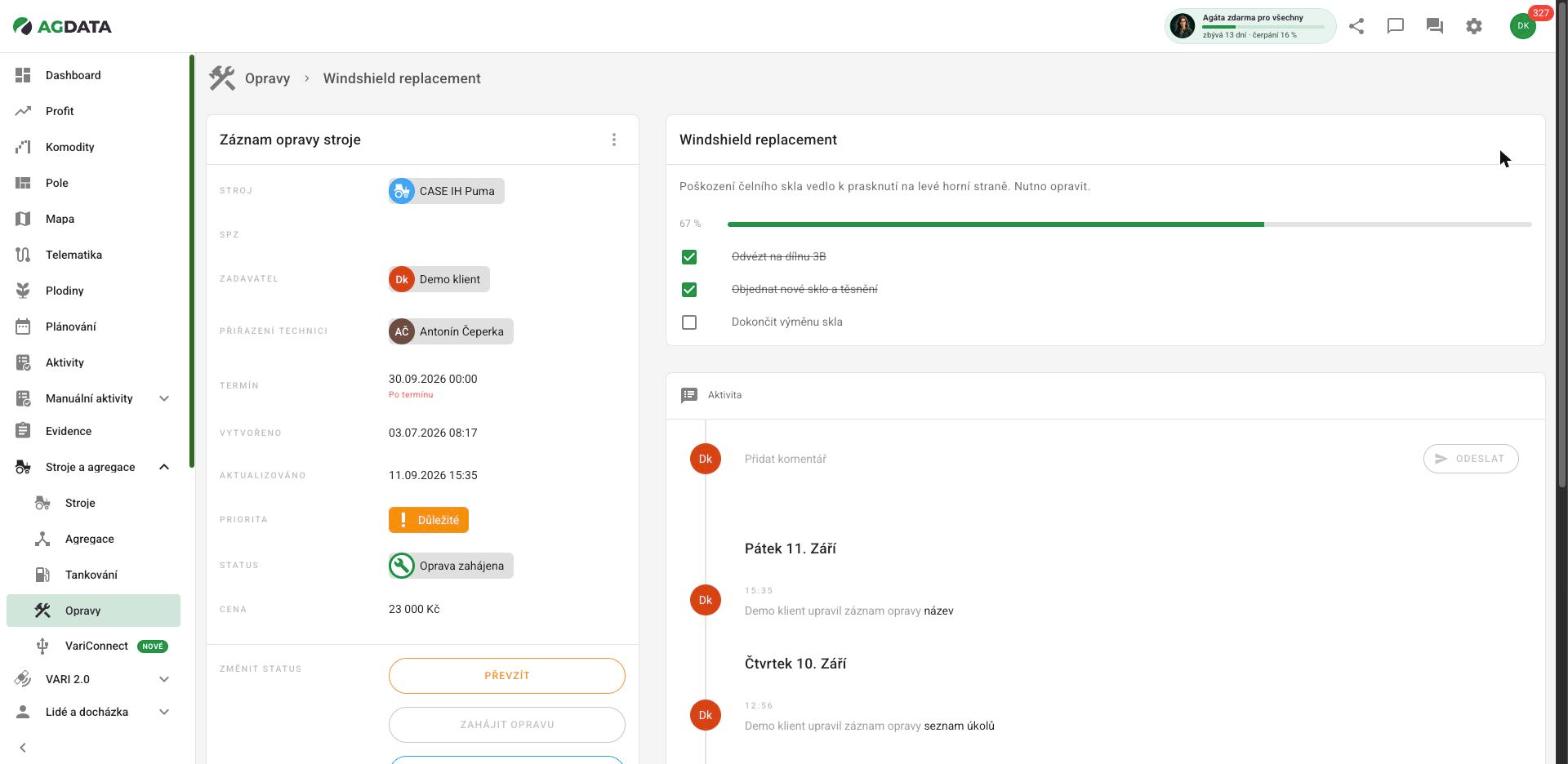This screenshot has height=764, width=1568.
Task: Click the Telematika icon in sidebar
Action: (23, 255)
